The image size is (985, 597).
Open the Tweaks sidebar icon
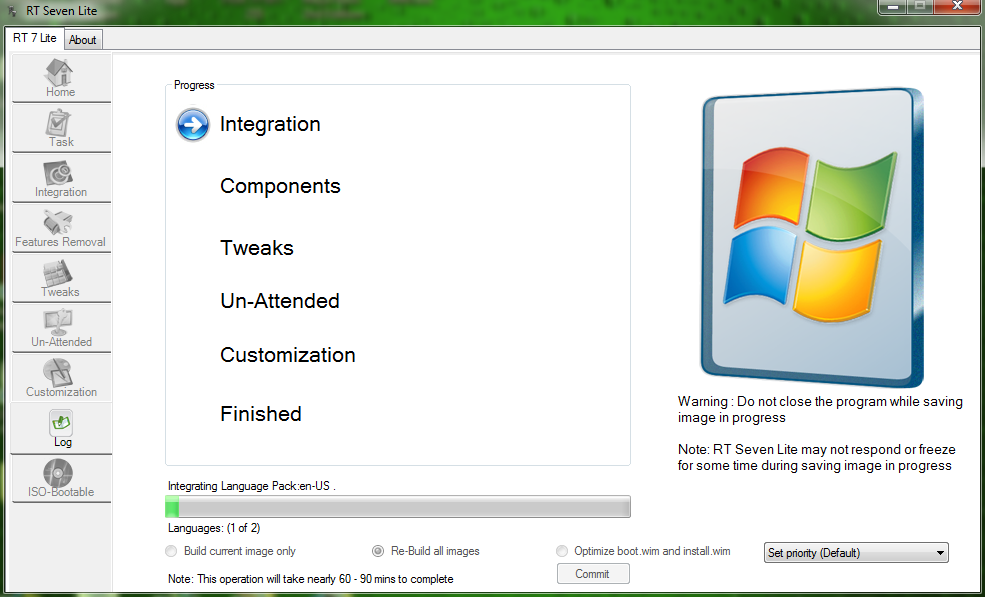pyautogui.click(x=61, y=278)
